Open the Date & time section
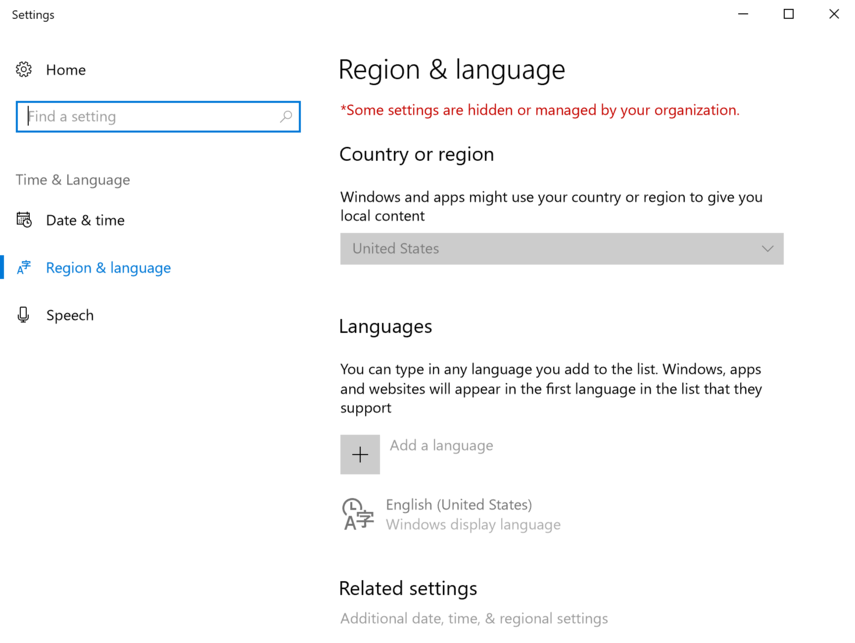Viewport: 855px width, 643px height. click(x=85, y=220)
